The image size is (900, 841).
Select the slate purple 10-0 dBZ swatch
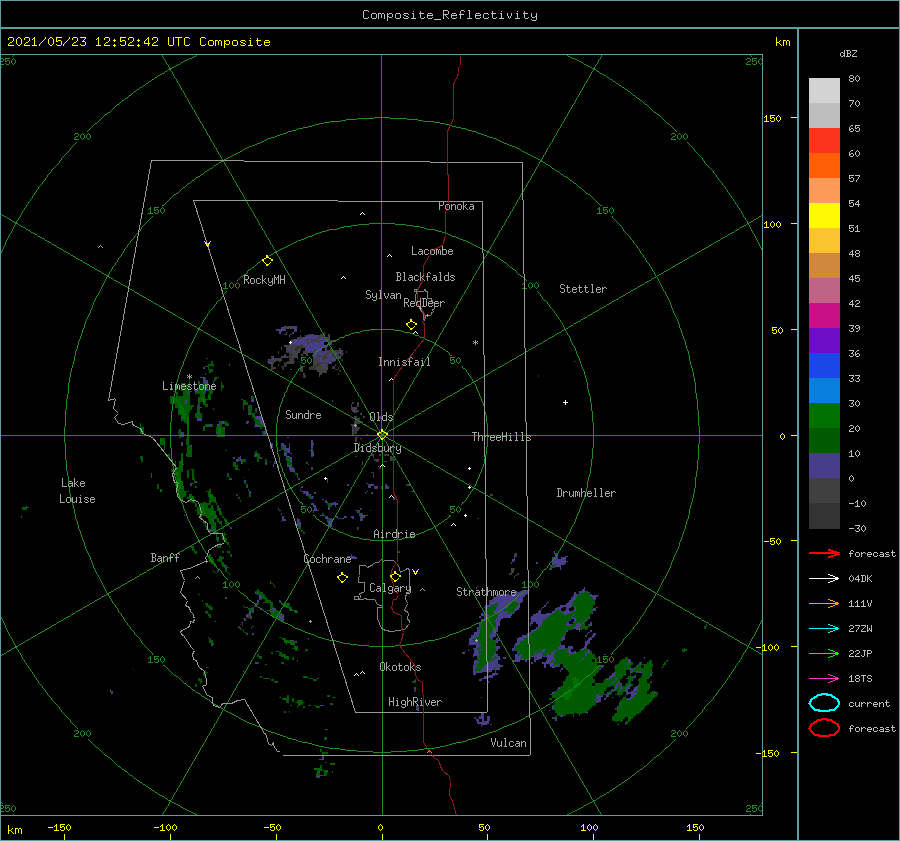(824, 466)
